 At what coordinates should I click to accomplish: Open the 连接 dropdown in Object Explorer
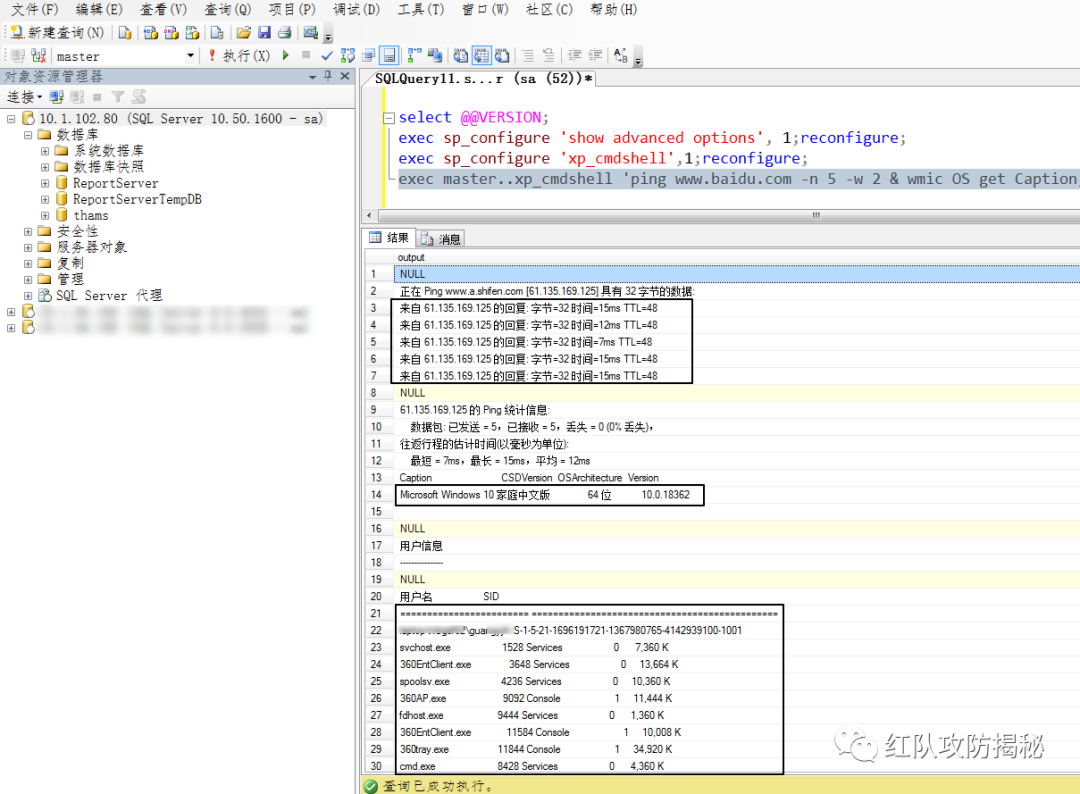click(x=24, y=97)
